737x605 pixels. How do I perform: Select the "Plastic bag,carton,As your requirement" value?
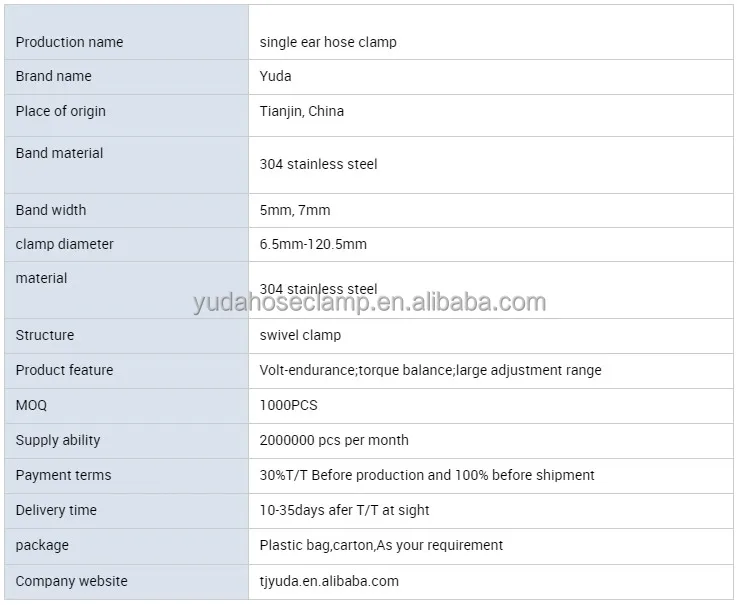381,545
